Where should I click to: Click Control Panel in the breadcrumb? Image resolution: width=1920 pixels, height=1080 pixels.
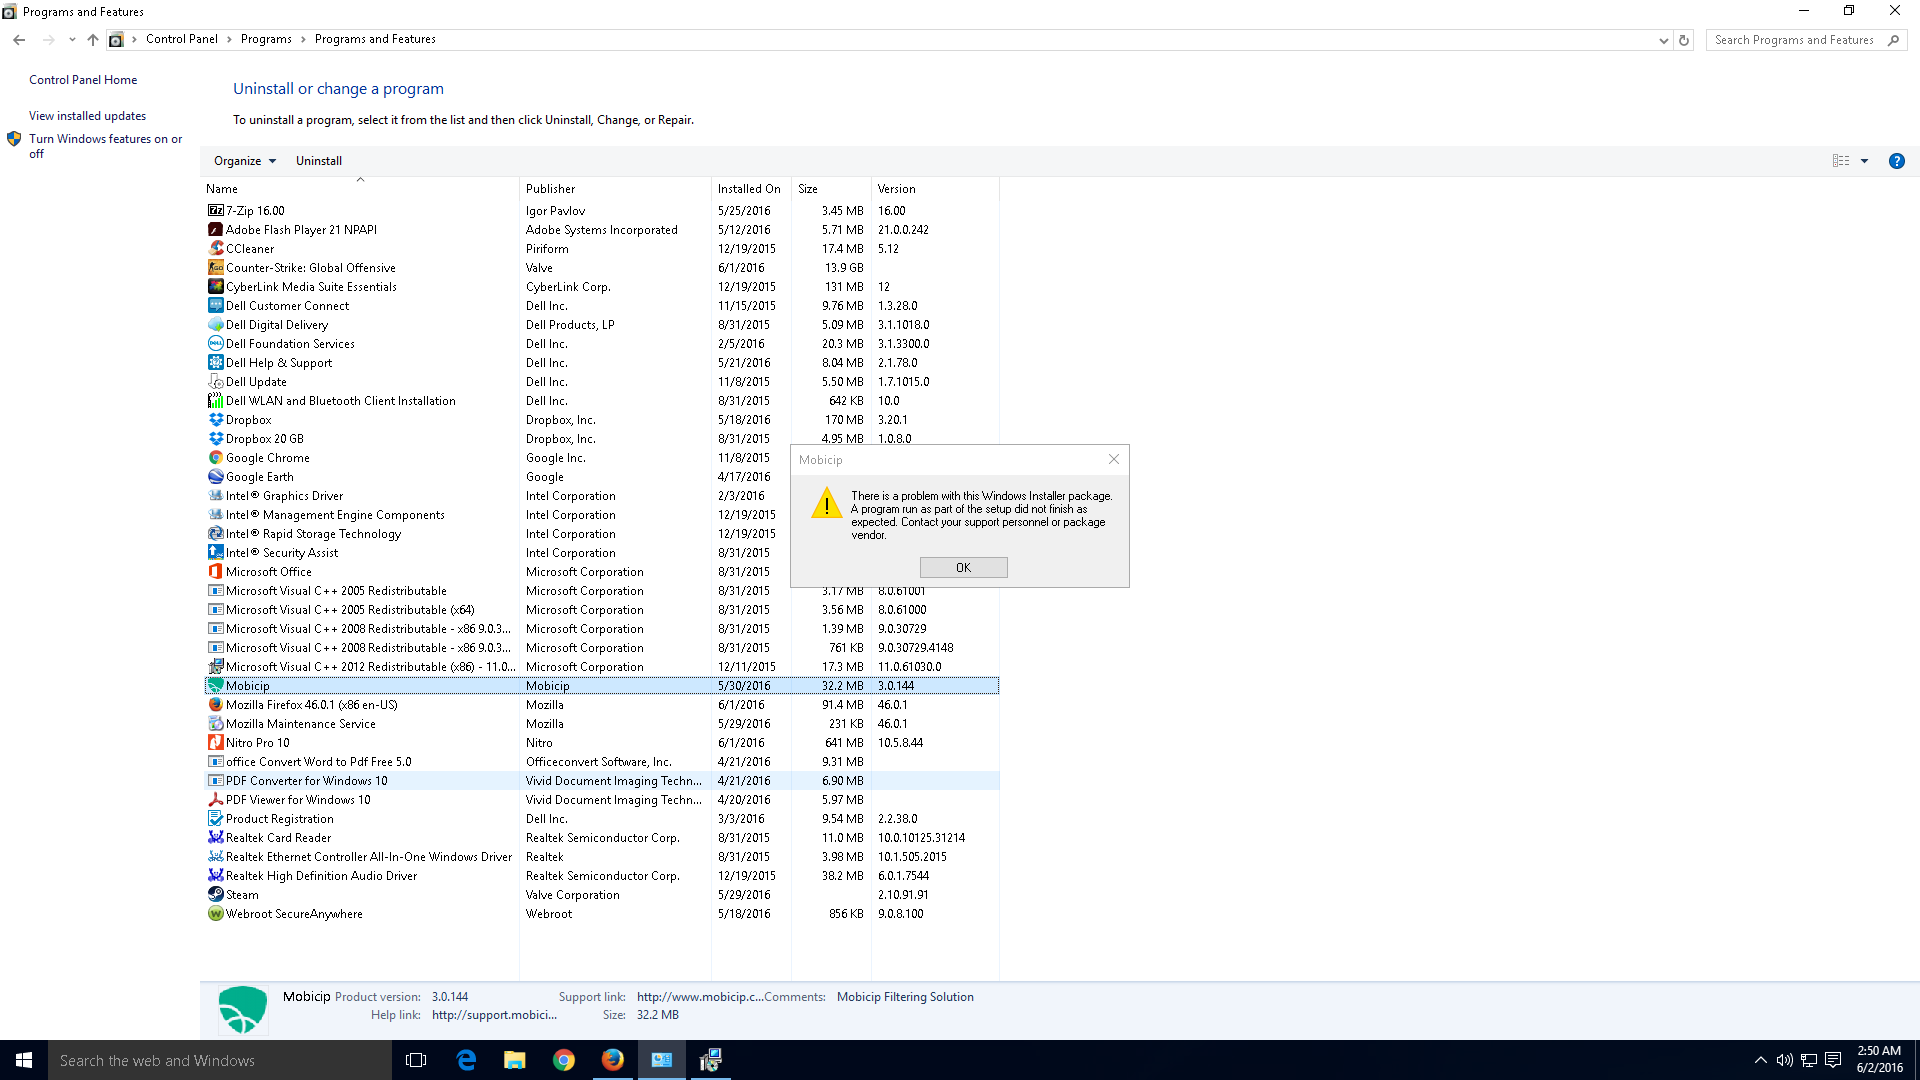click(x=181, y=39)
